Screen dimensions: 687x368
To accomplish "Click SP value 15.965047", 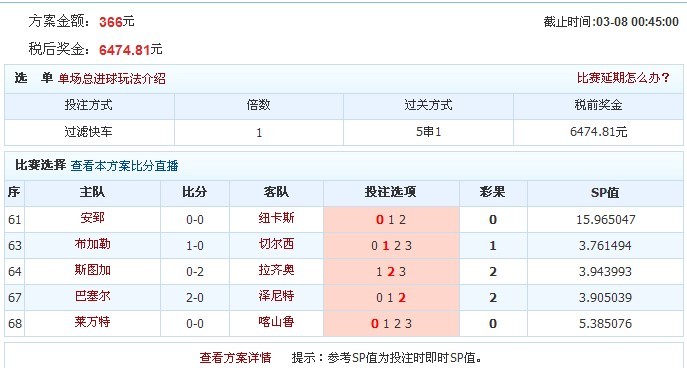I will tap(605, 219).
